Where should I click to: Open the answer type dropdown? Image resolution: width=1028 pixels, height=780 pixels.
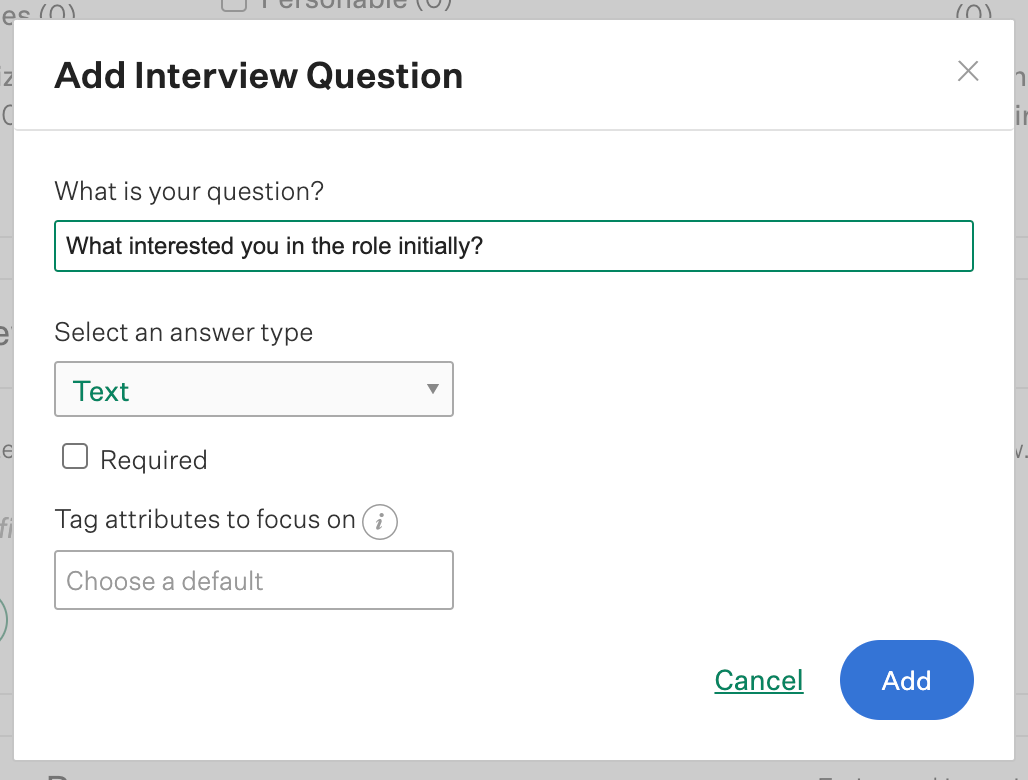point(253,390)
